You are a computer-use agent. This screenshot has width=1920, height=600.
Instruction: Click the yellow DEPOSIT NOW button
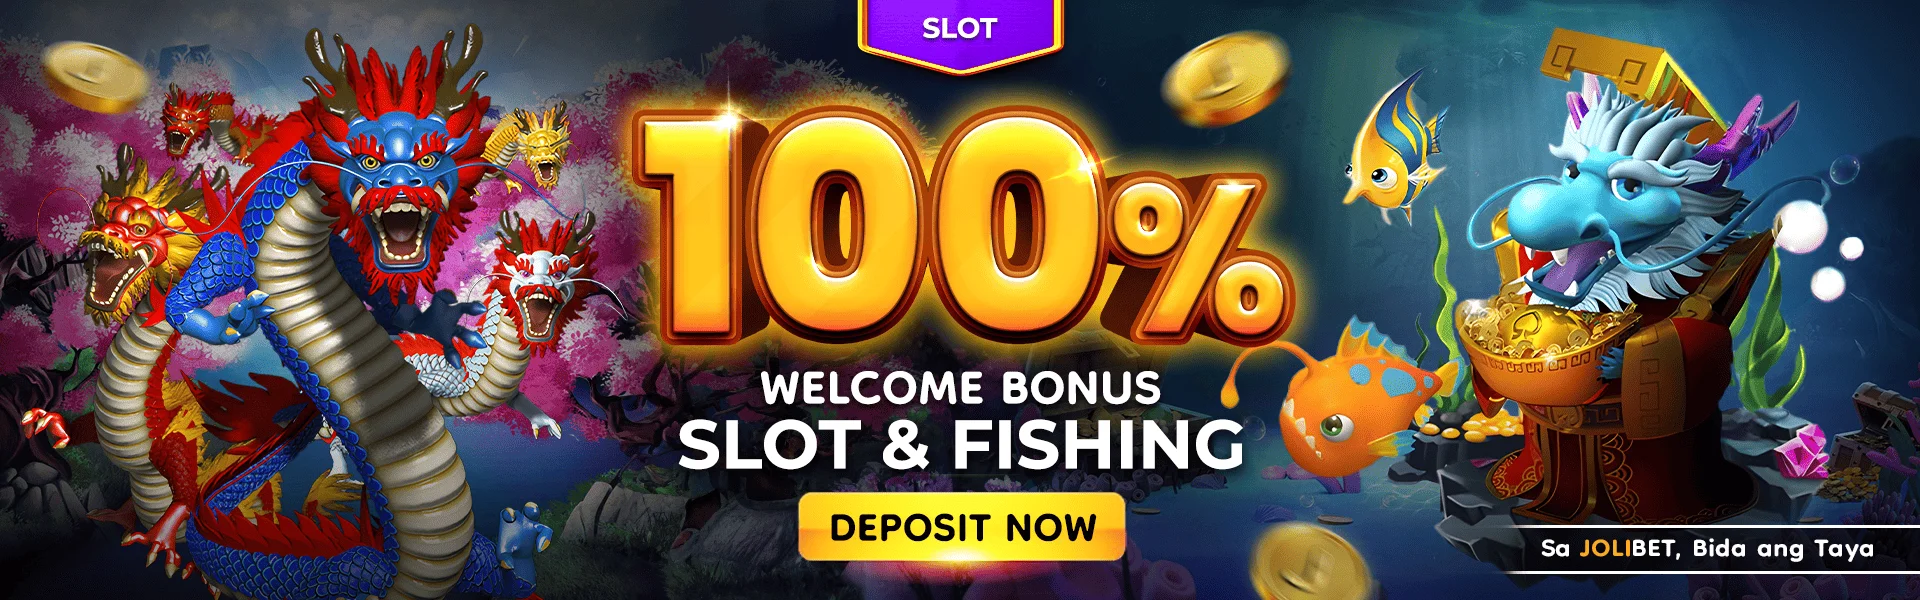coord(962,527)
